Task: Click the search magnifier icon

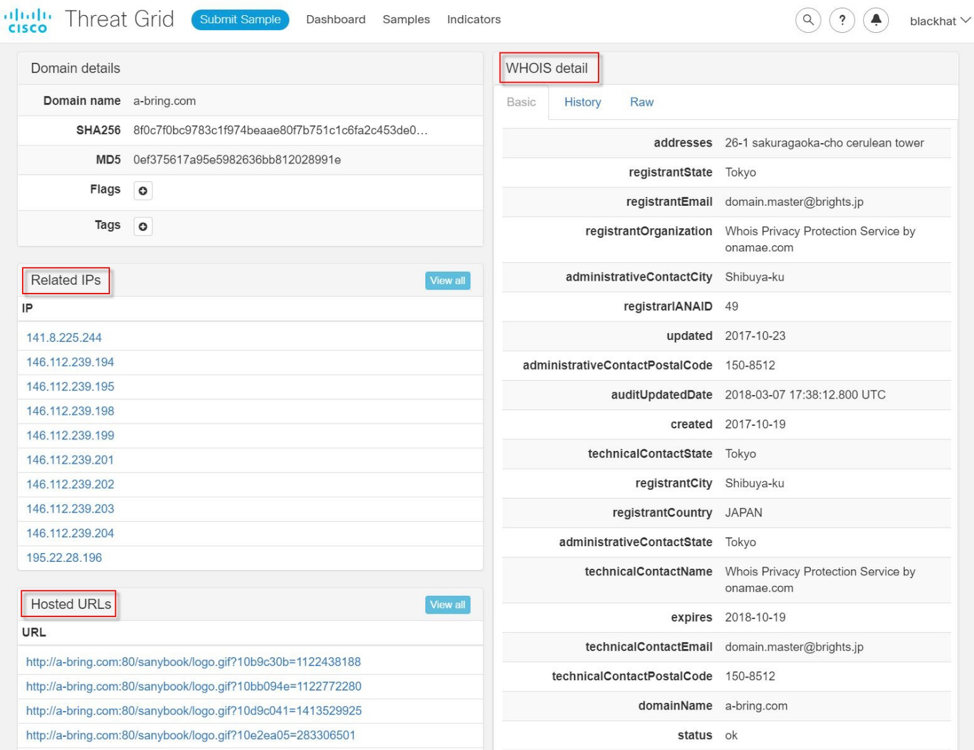Action: point(808,20)
